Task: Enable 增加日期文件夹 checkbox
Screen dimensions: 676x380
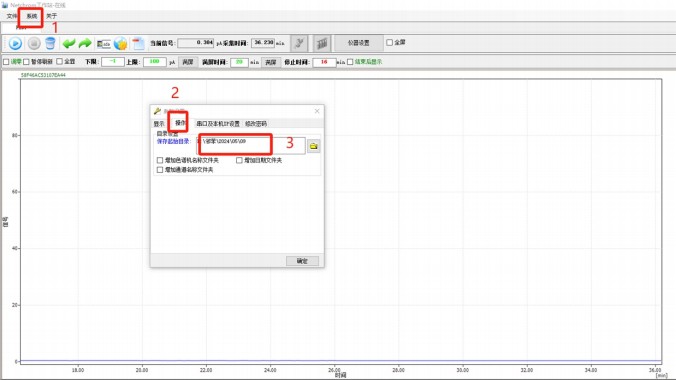Action: 239,160
